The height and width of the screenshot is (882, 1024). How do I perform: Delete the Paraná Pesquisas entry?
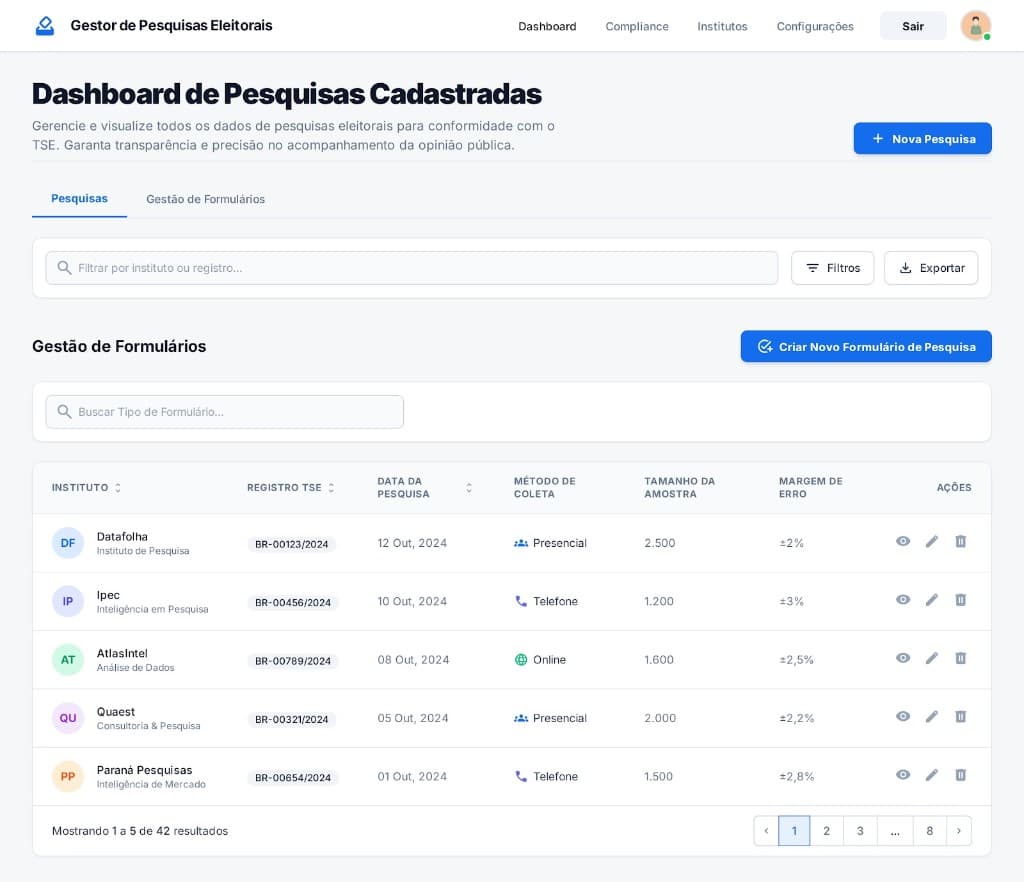pyautogui.click(x=961, y=775)
